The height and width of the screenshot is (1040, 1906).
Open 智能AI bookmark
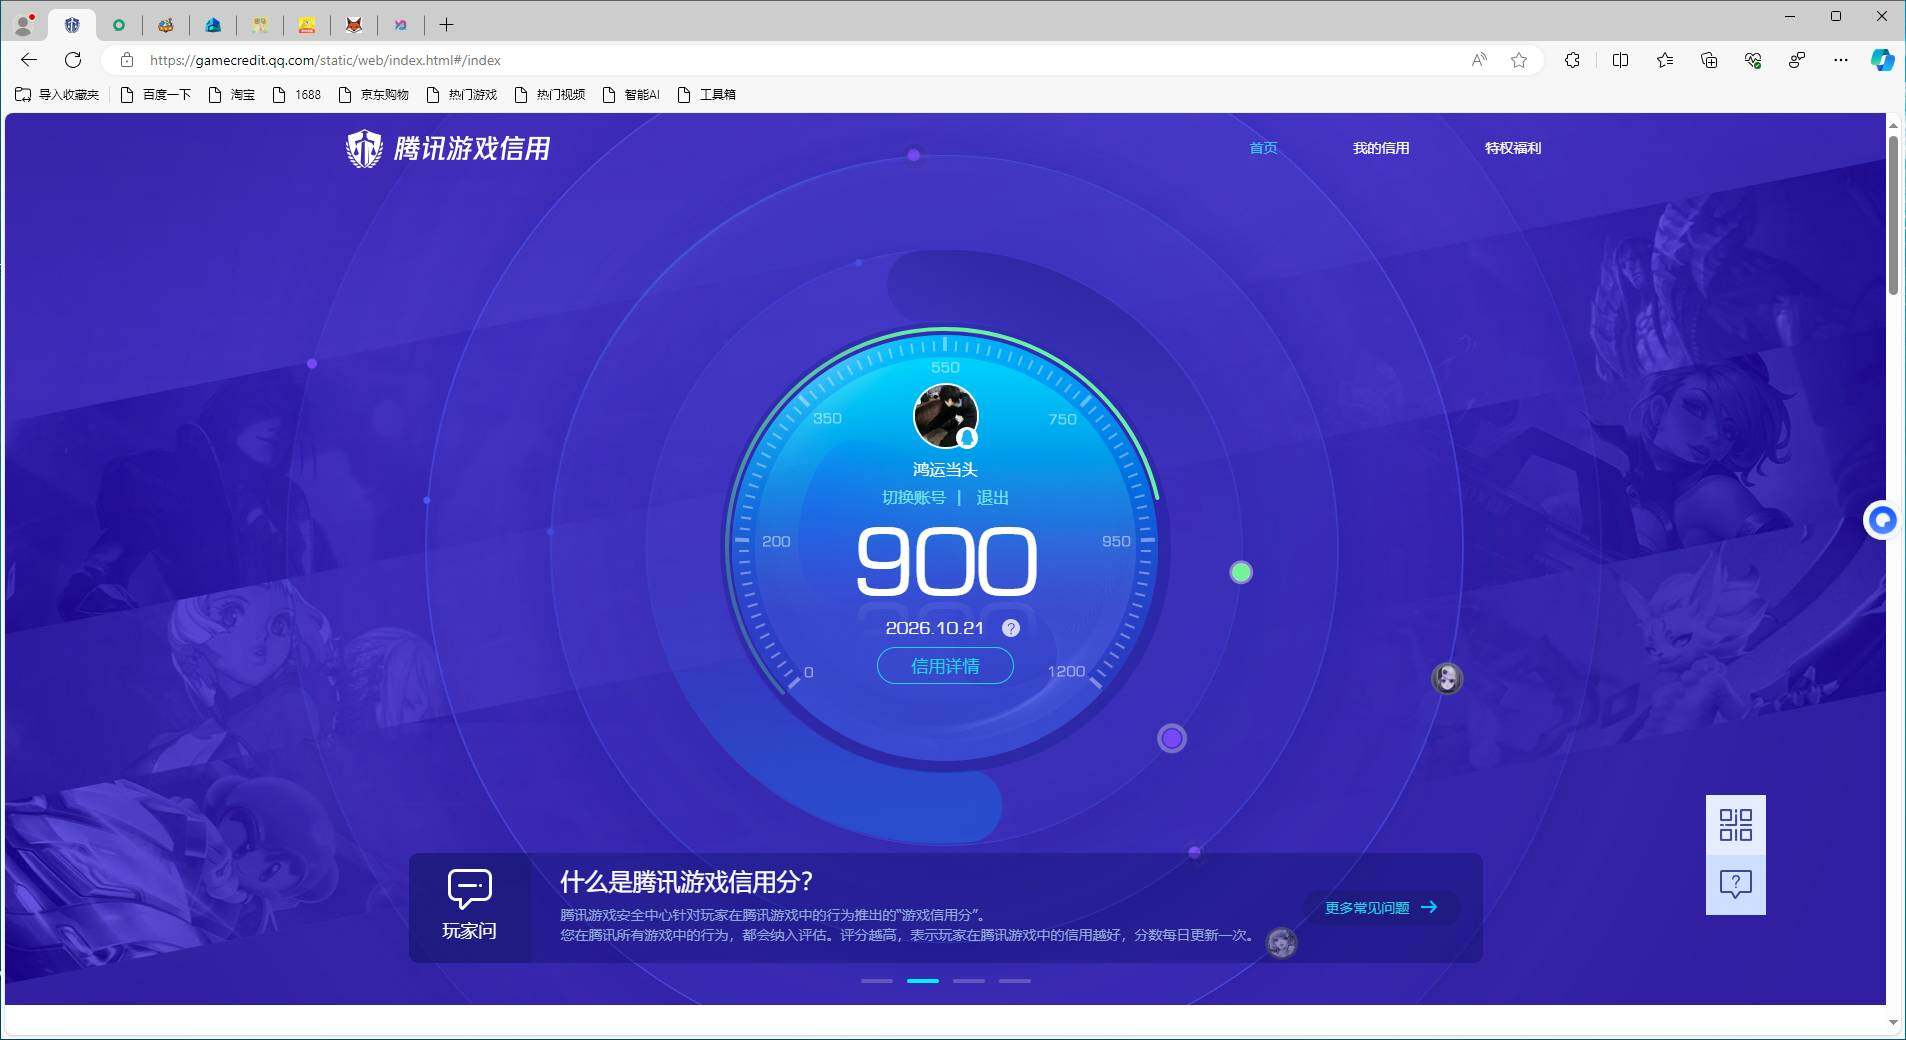pos(631,95)
